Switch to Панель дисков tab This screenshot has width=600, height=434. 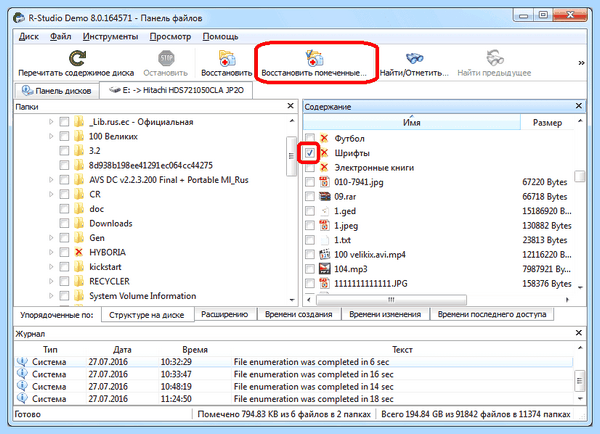point(57,91)
